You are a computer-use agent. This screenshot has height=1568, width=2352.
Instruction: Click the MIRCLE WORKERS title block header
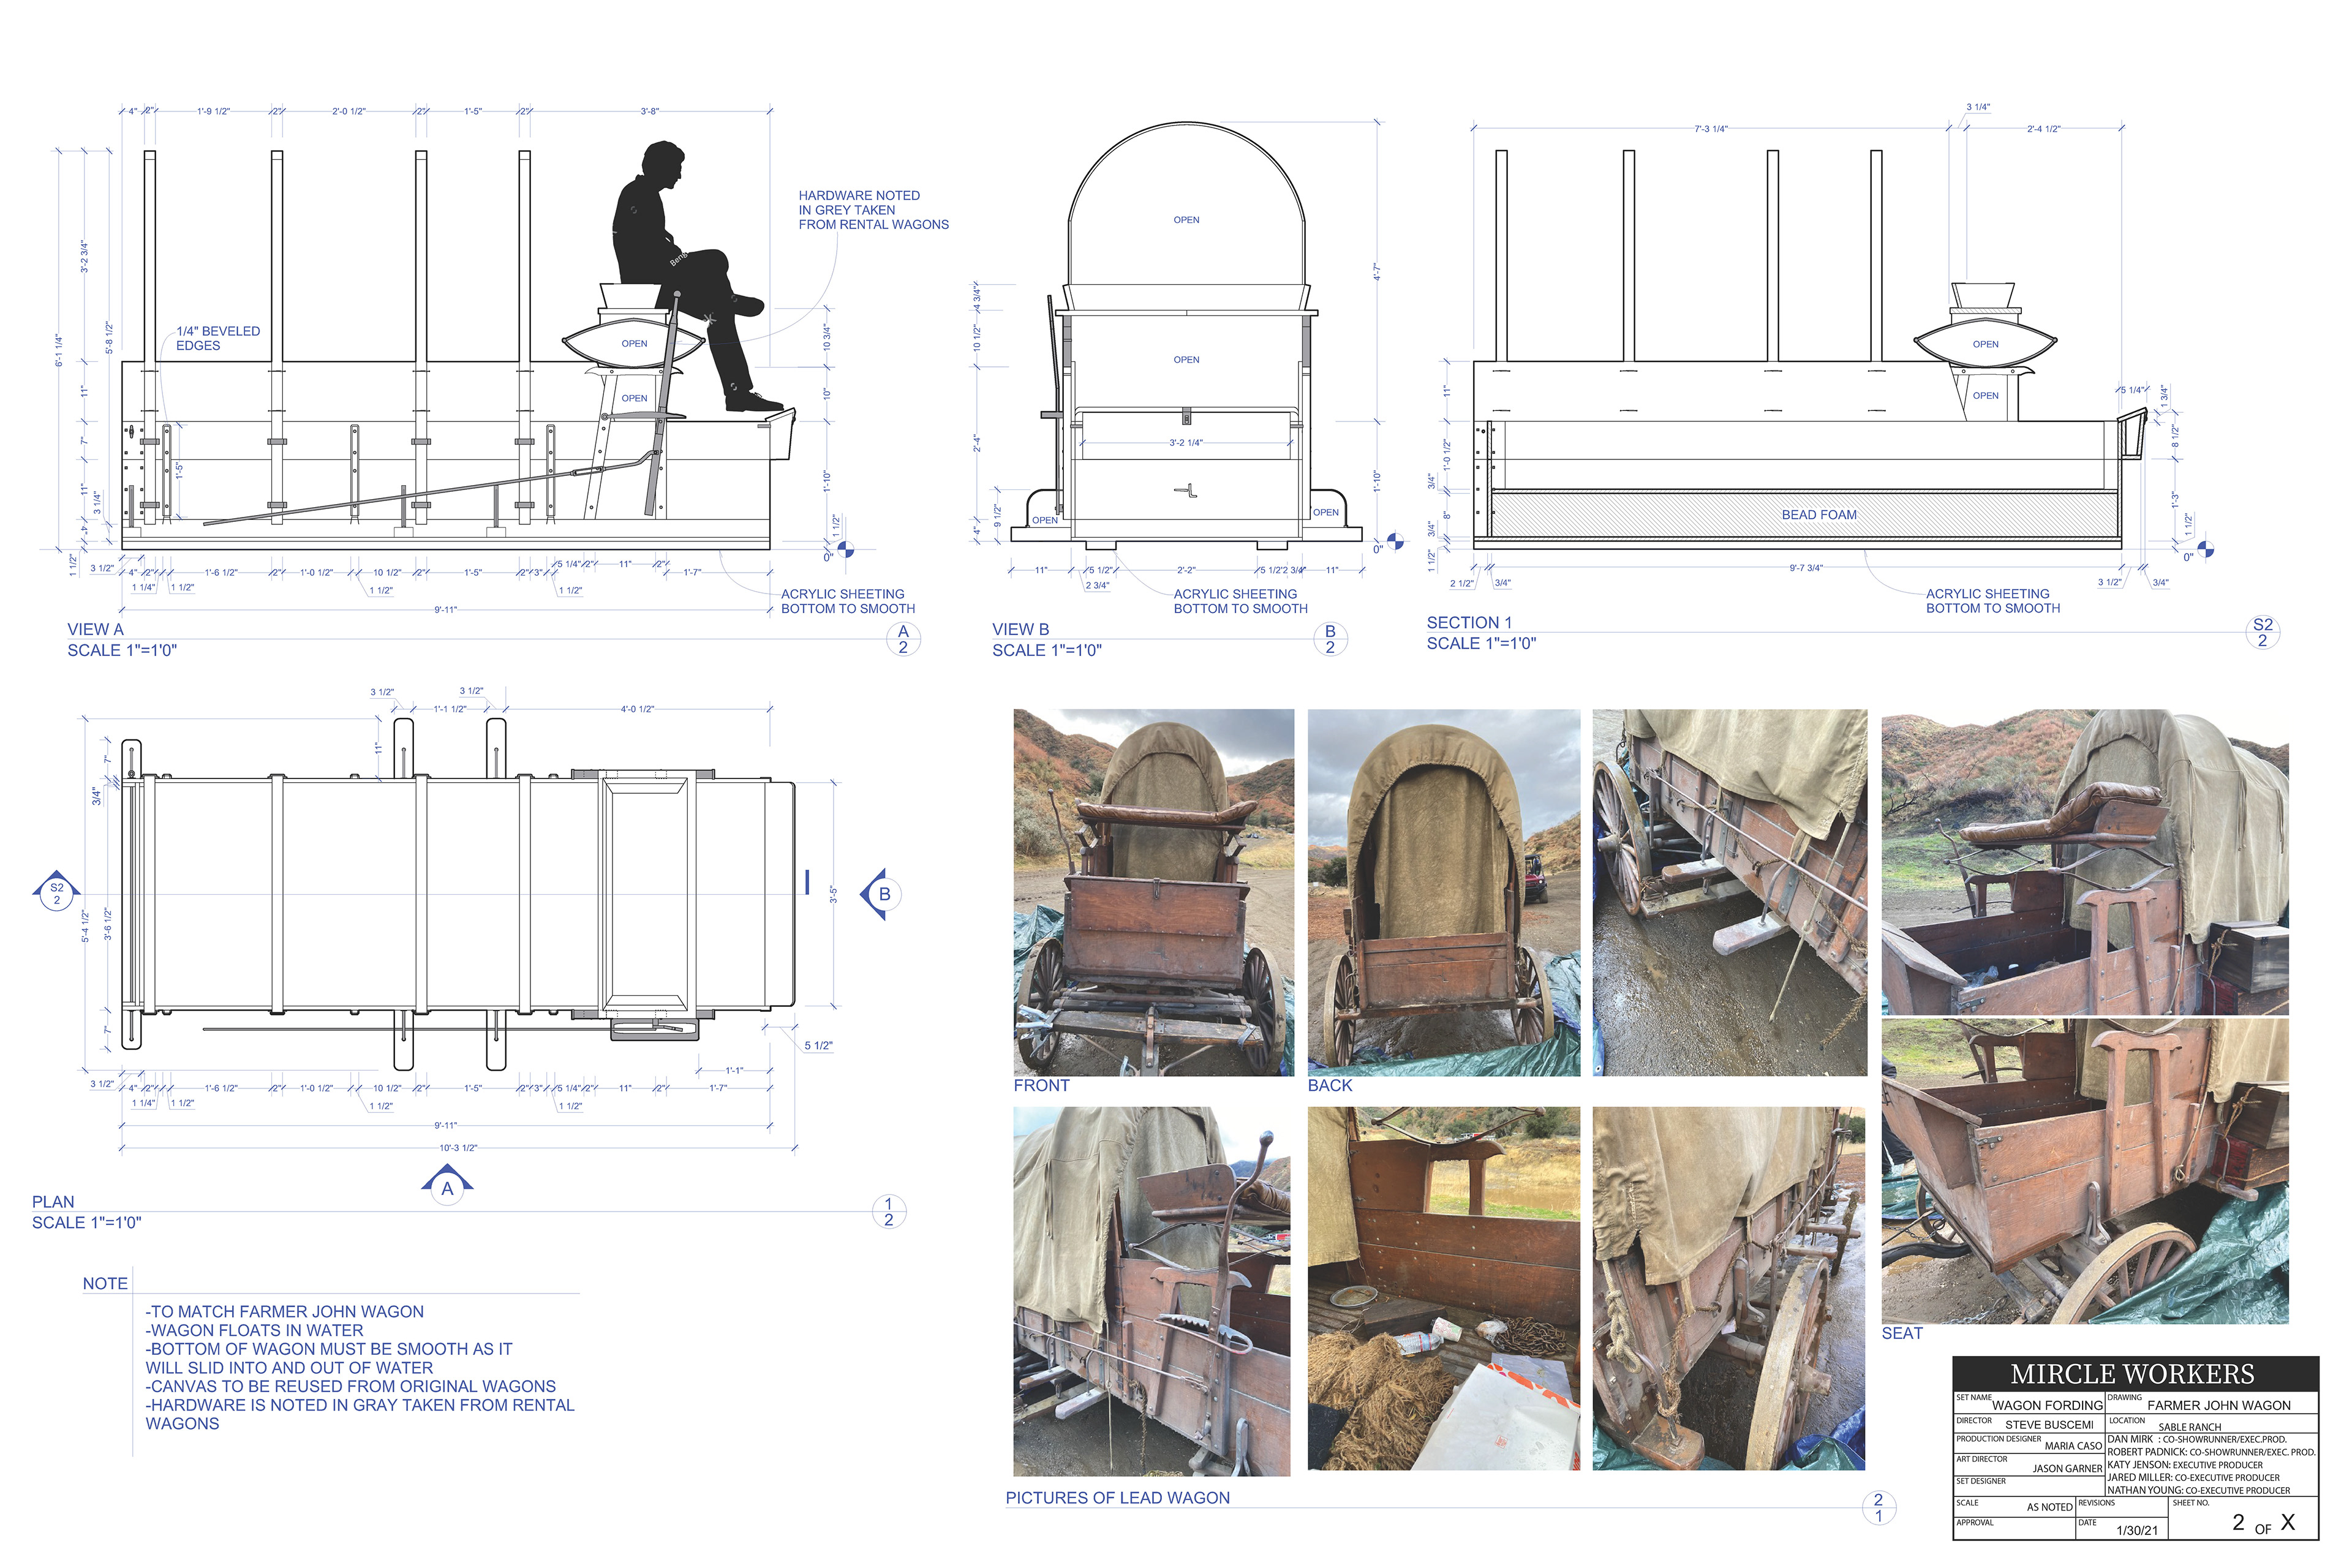pos(2134,1374)
